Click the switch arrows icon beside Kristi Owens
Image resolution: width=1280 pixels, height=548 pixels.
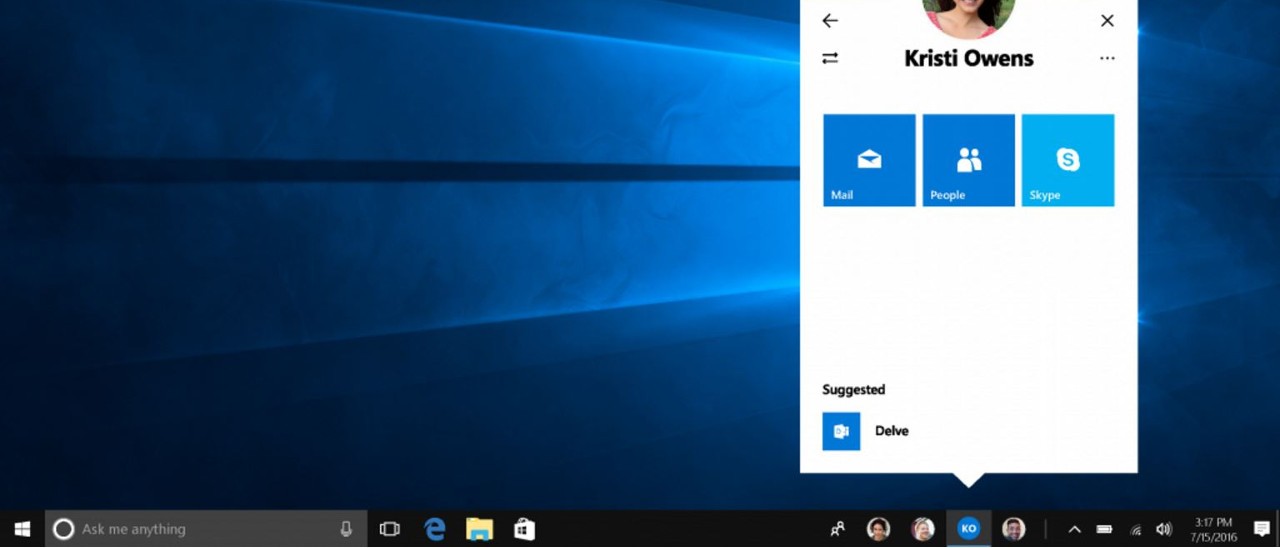(x=830, y=58)
